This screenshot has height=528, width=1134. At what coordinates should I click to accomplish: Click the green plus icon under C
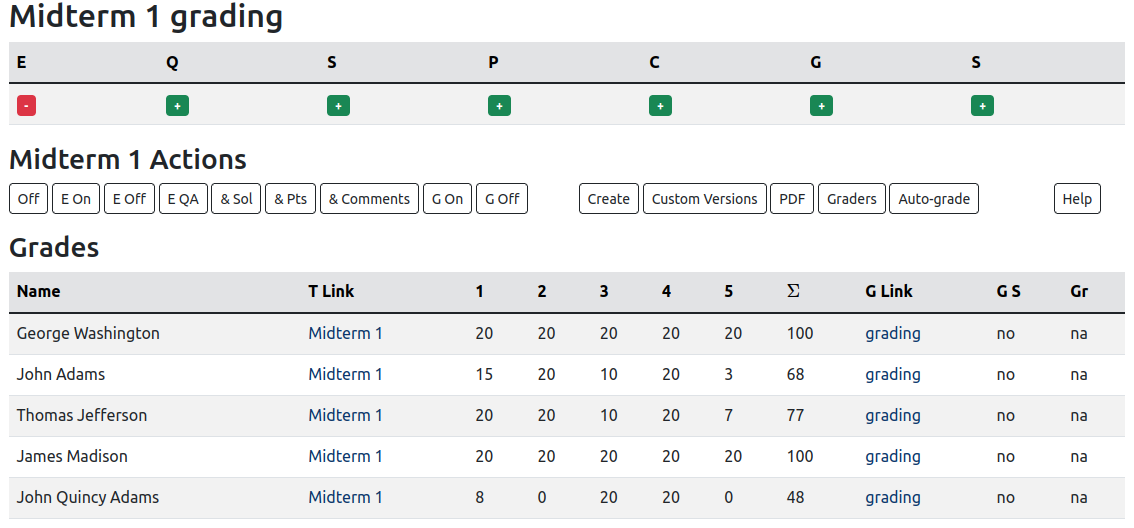(660, 106)
